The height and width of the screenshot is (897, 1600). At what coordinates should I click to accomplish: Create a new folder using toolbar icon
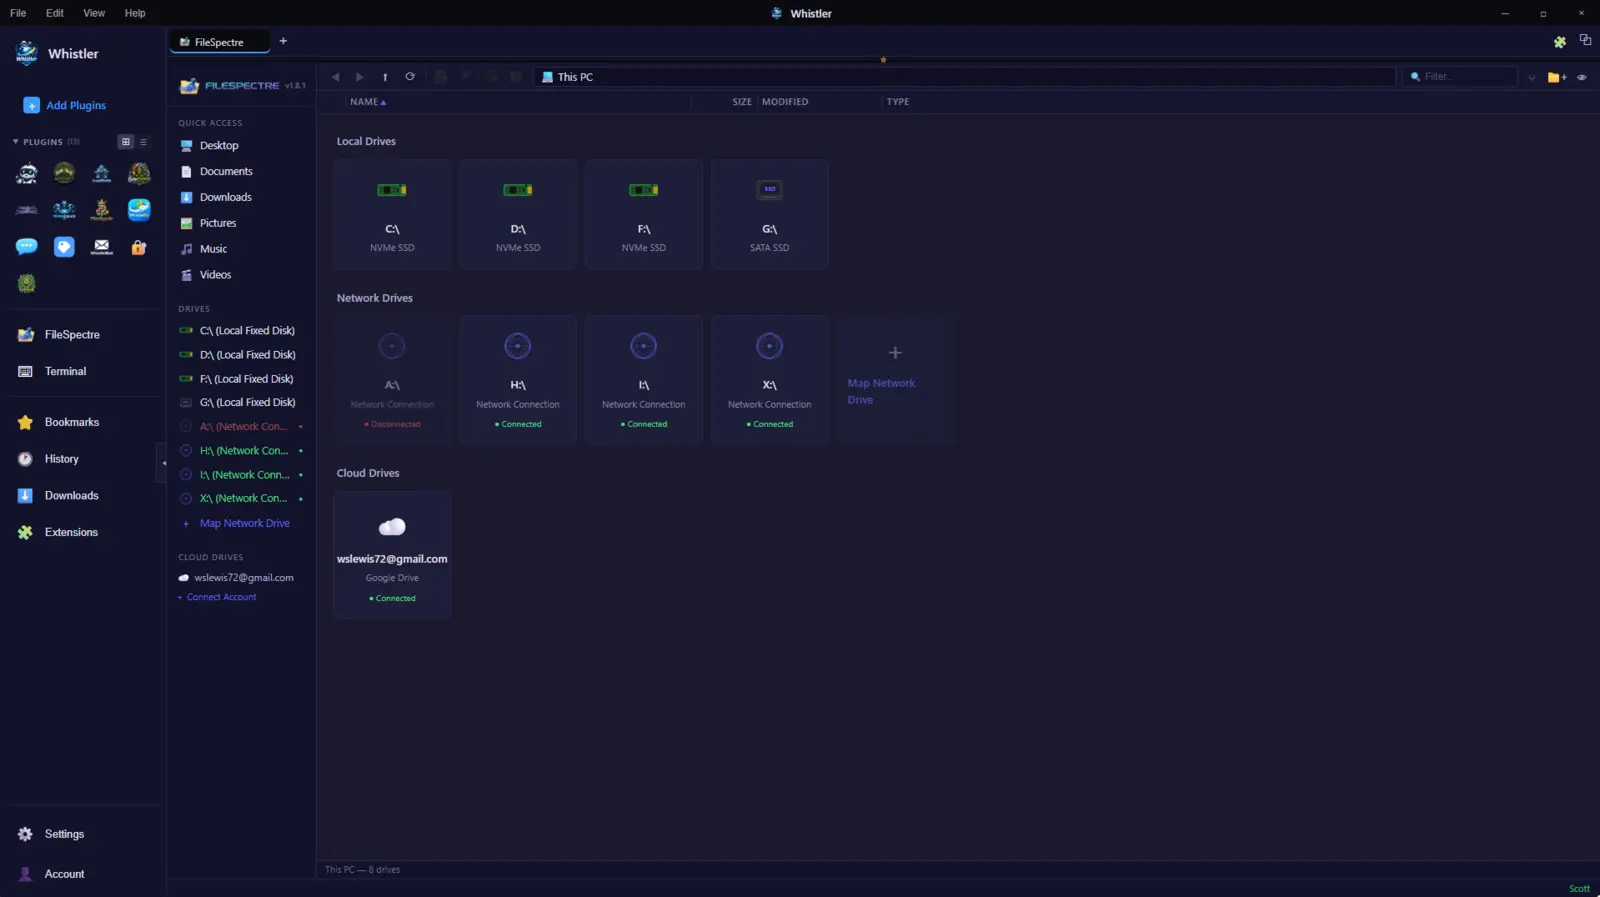(x=1556, y=77)
